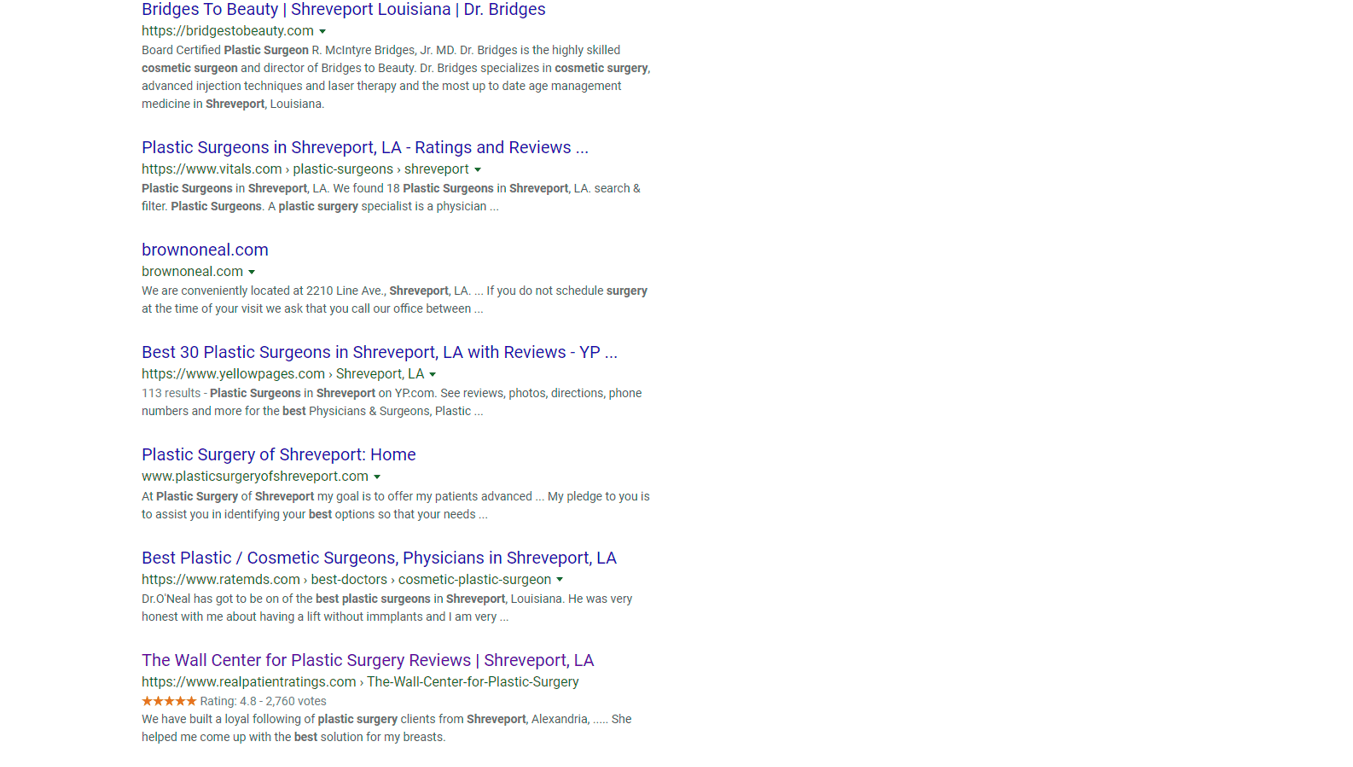
Task: Open Plastic Surgeons in Shreveport Ratings and Reviews link
Action: tap(365, 147)
